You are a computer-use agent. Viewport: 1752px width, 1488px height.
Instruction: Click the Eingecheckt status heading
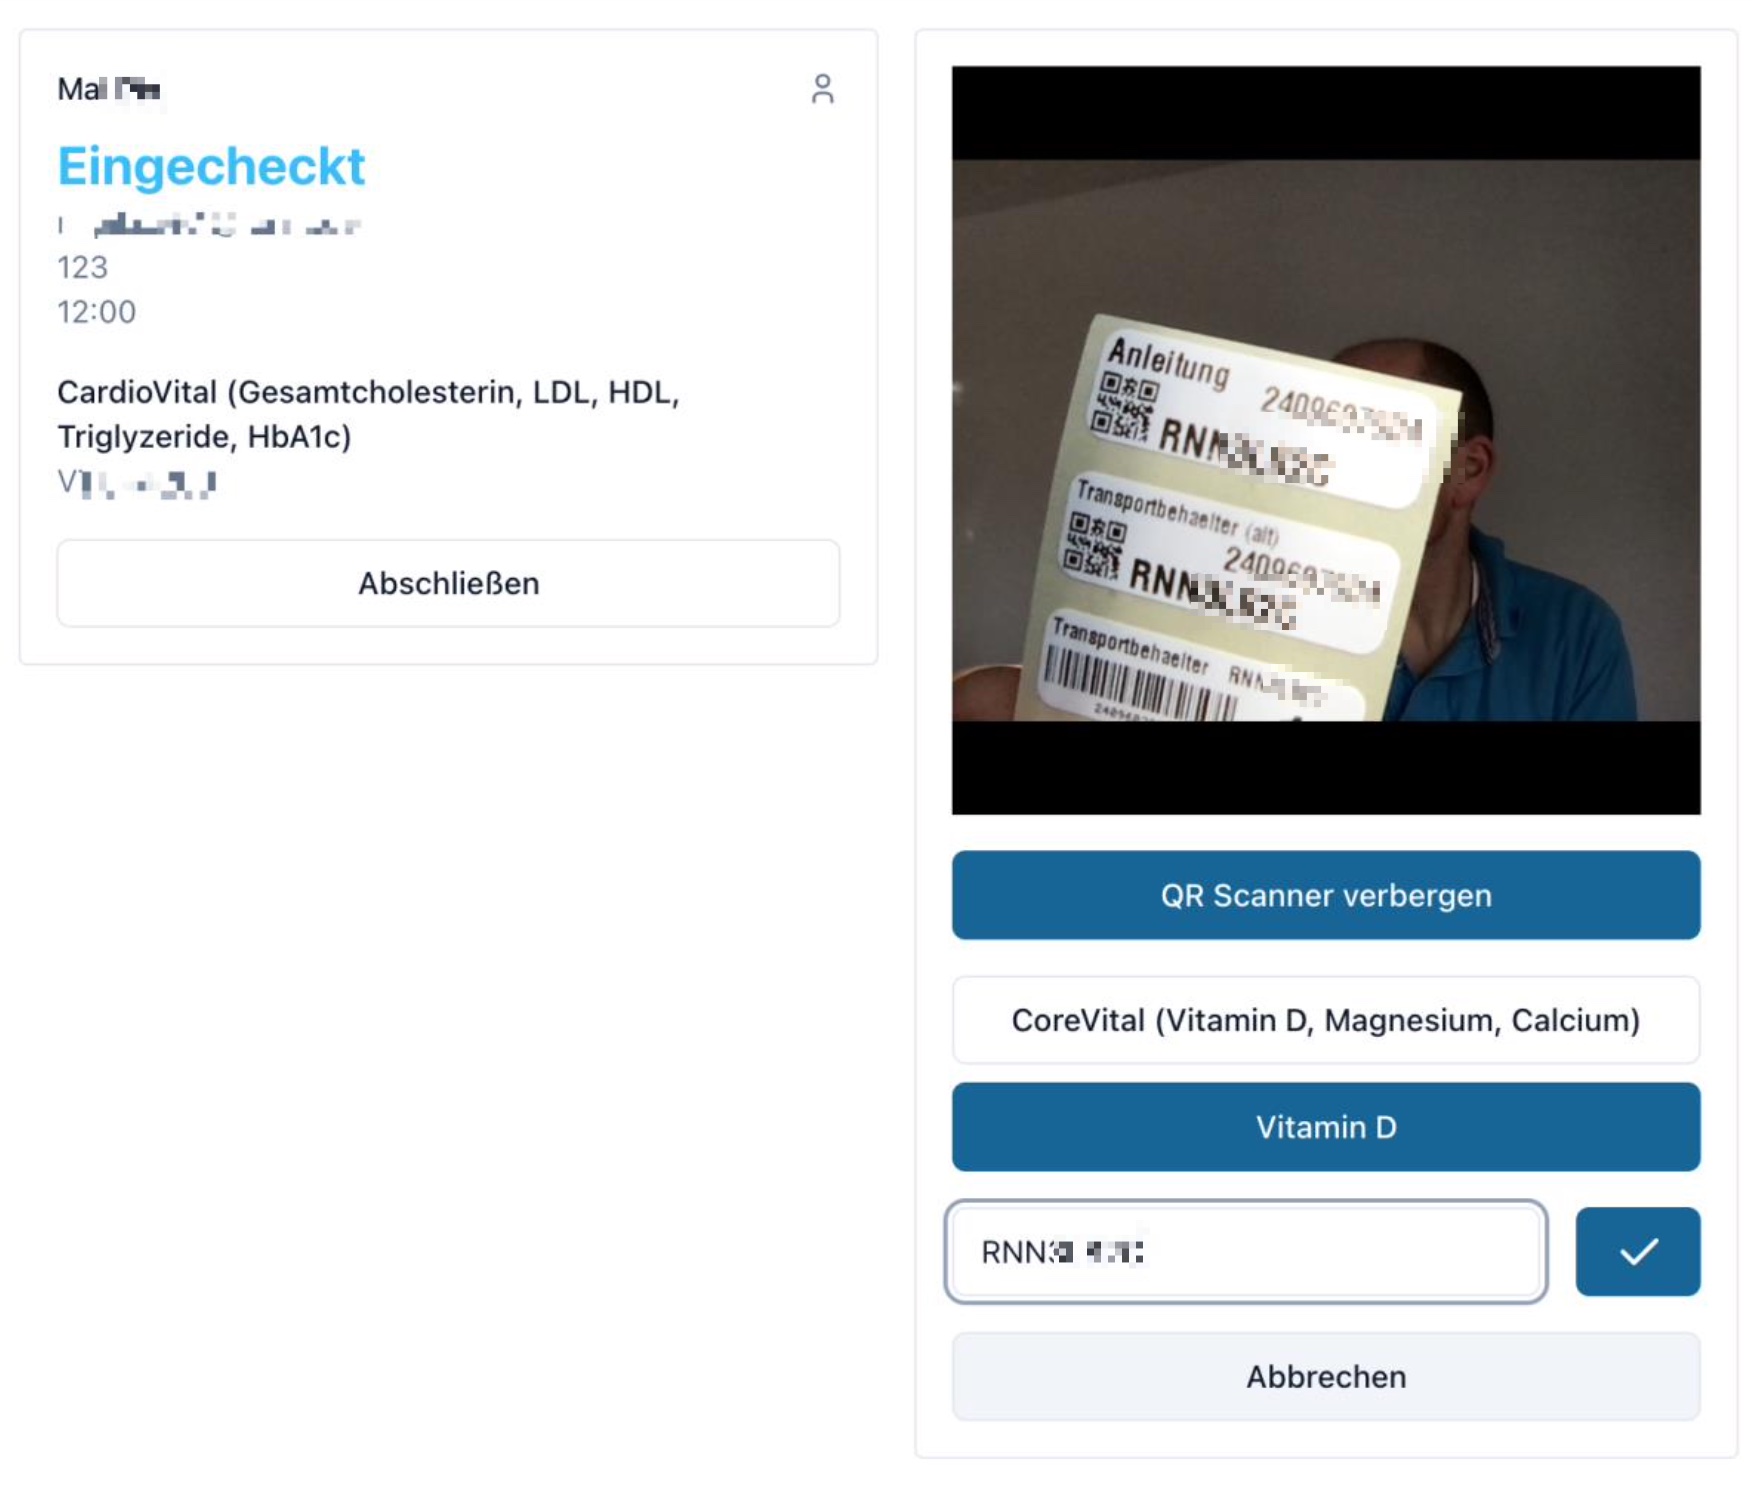[211, 166]
